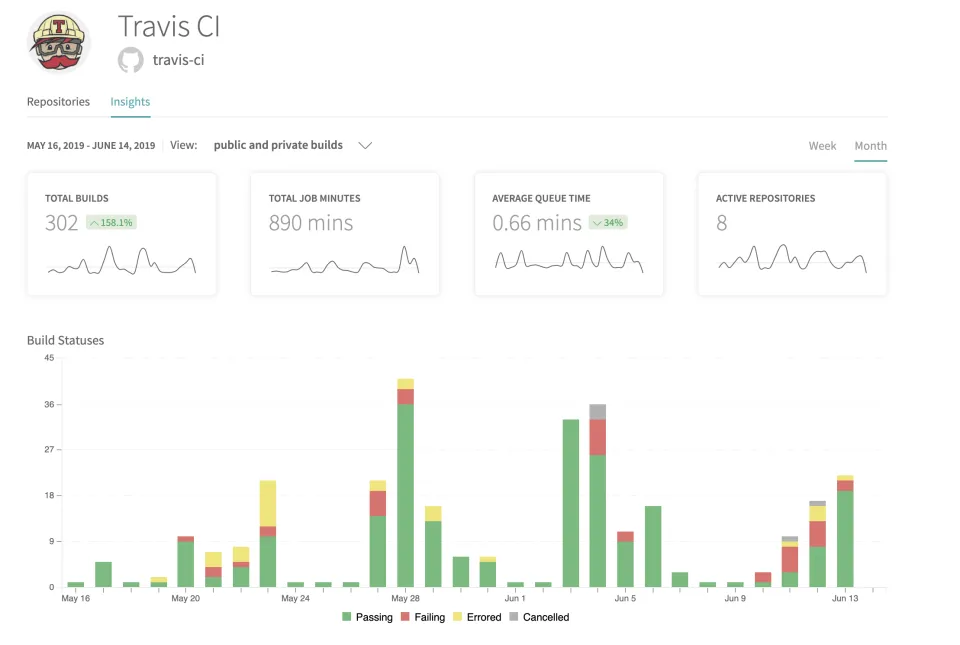
Task: Click the y-axis value 45
Action: pos(49,357)
